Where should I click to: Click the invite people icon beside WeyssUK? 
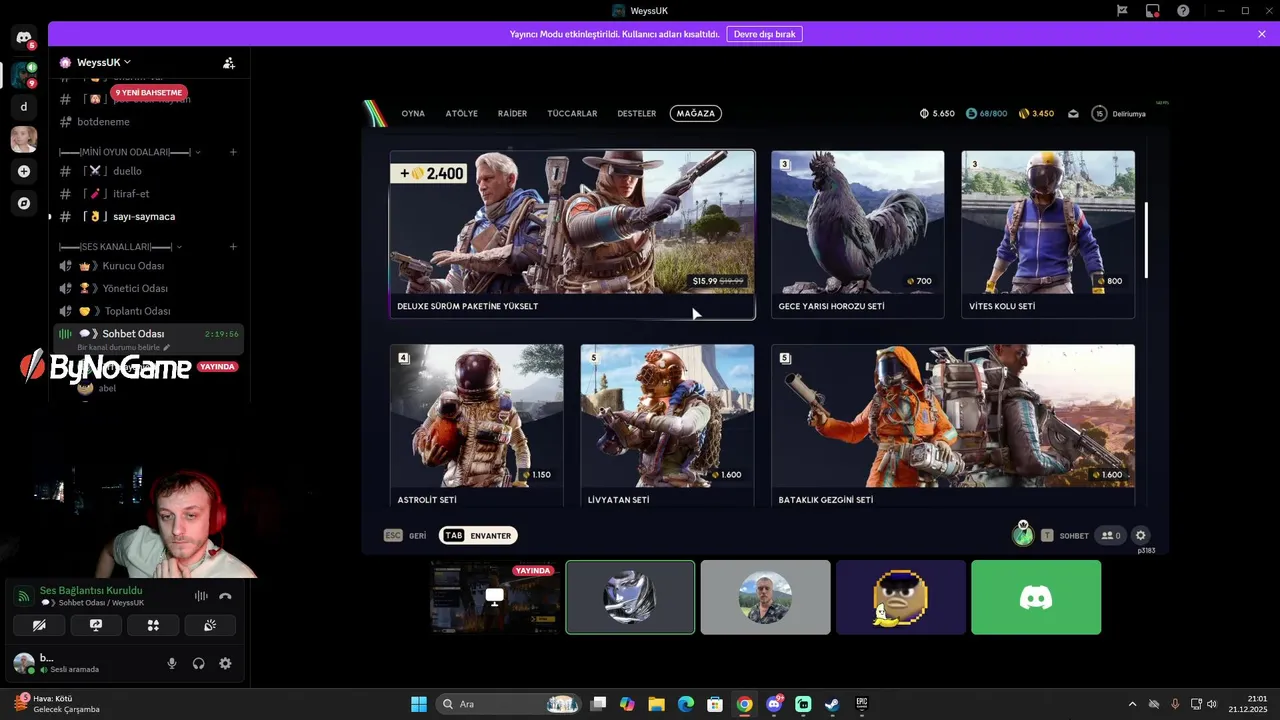tap(229, 62)
